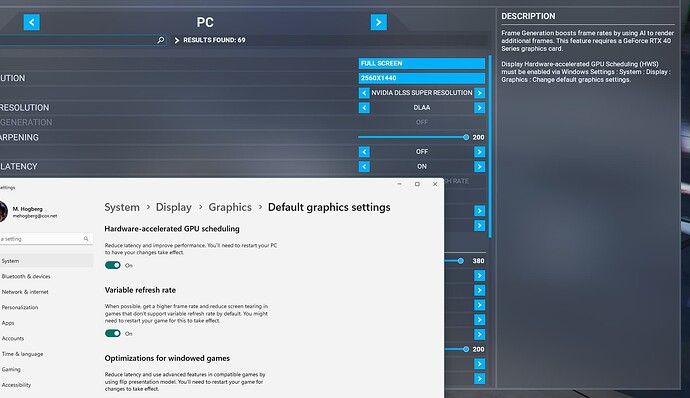Toggle Variable refresh rate switch

click(x=113, y=333)
